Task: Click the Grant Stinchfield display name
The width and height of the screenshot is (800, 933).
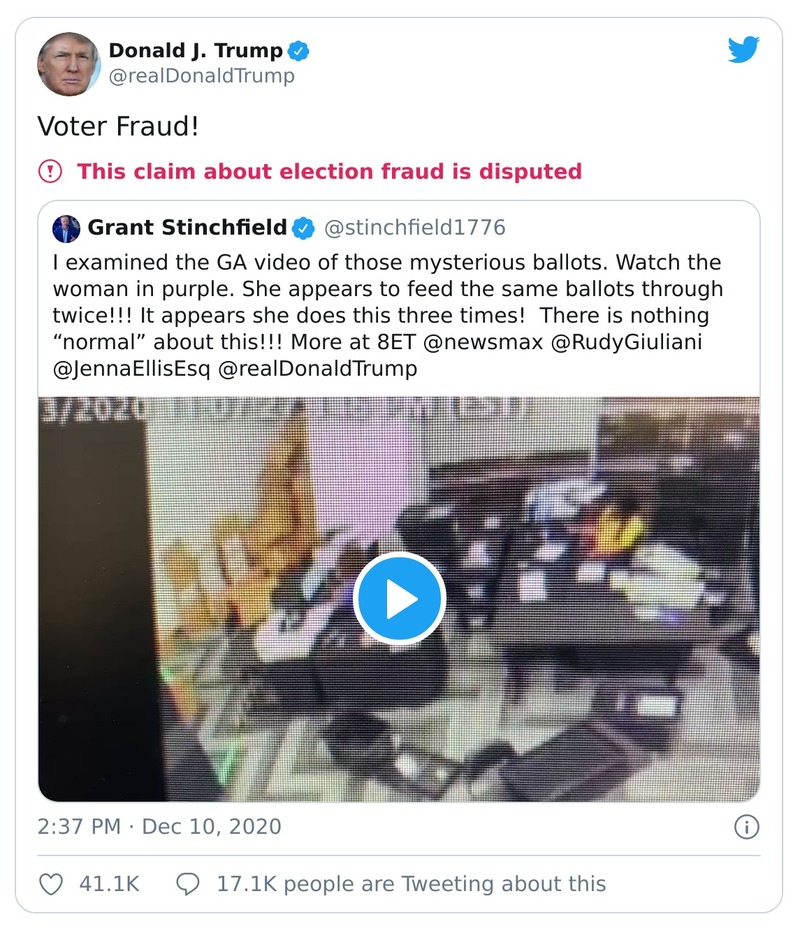Action: [187, 228]
